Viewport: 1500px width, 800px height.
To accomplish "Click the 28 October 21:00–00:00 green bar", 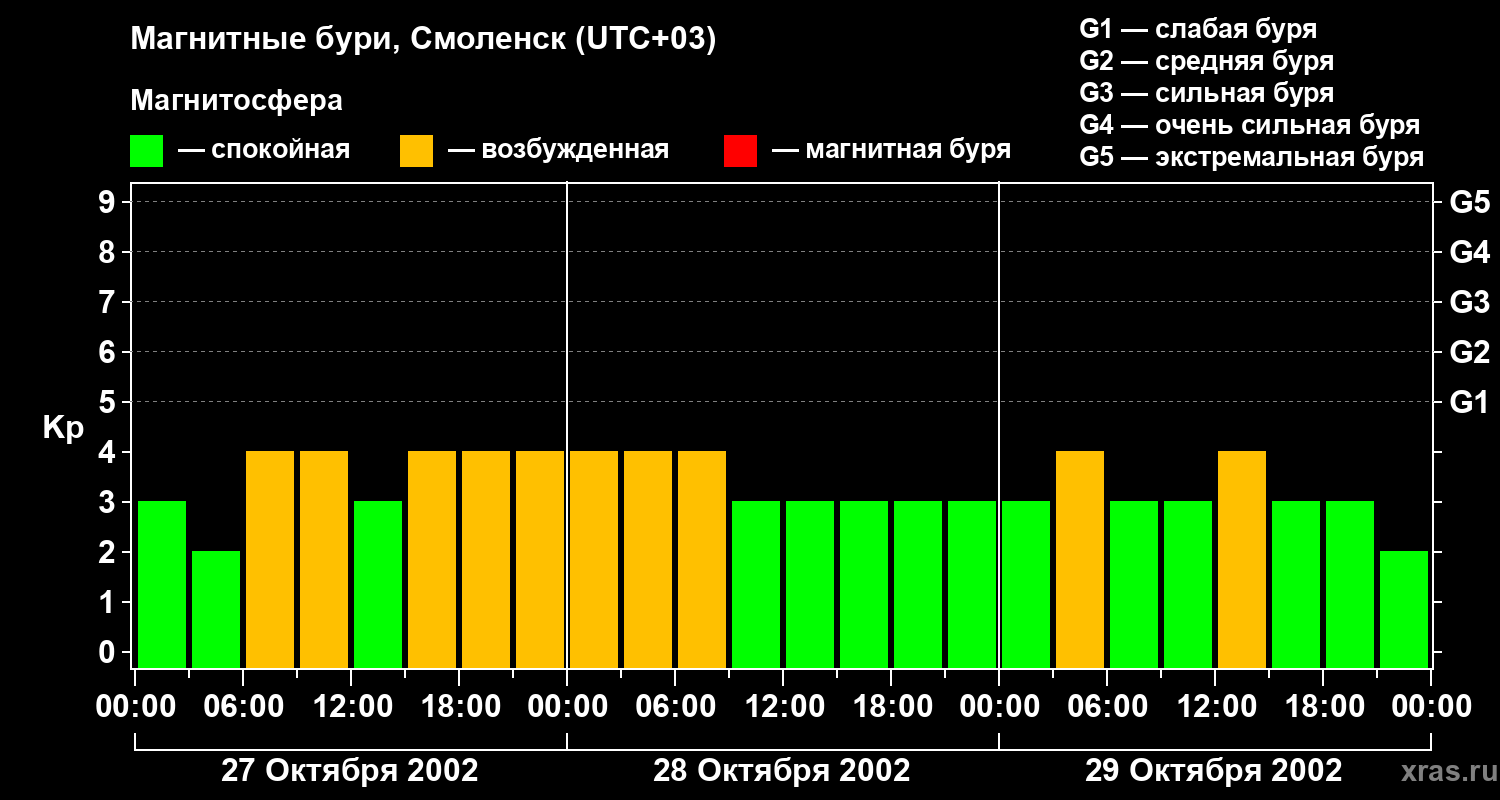I will [972, 584].
